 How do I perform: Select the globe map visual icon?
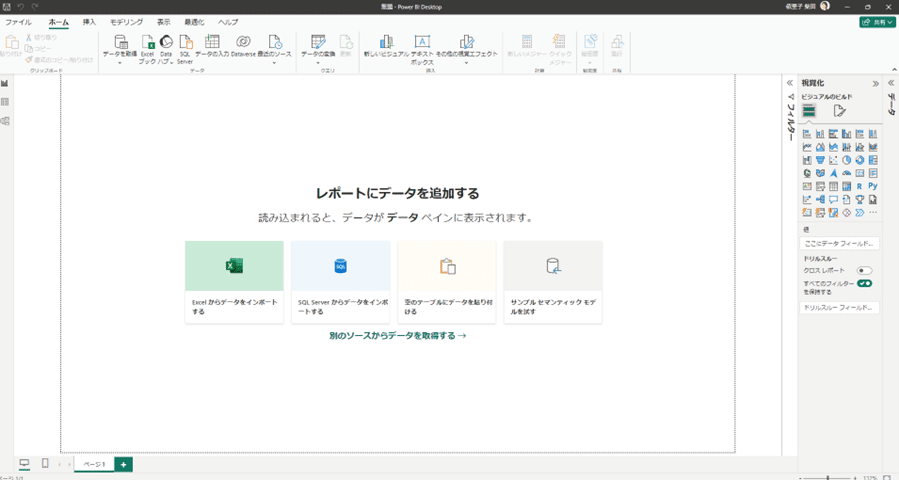coord(807,173)
